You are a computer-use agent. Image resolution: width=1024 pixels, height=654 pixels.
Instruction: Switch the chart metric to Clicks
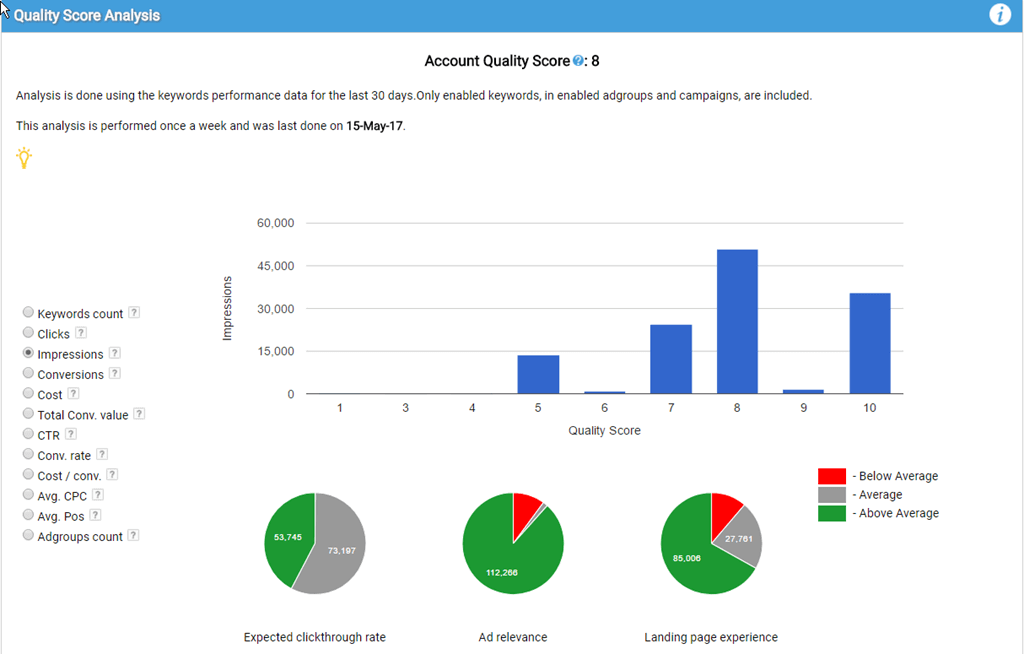tap(28, 333)
